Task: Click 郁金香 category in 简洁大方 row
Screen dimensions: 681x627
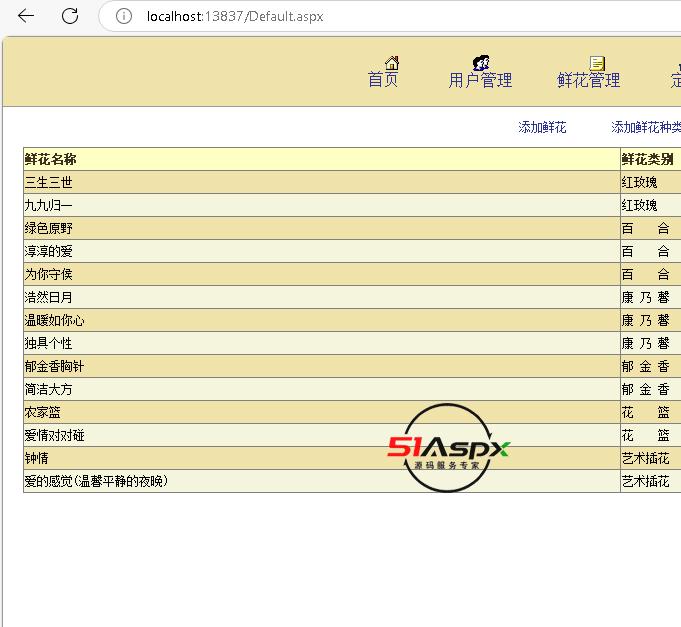Action: [645, 389]
